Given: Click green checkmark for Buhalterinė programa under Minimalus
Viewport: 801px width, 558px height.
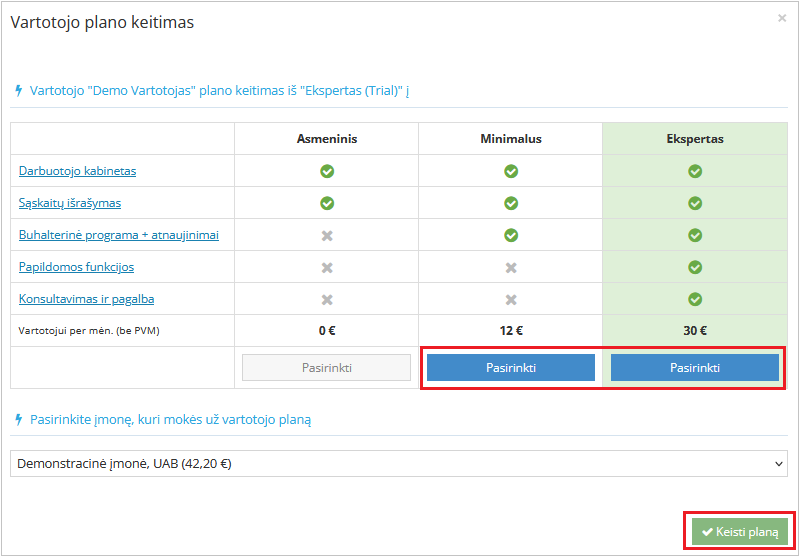Looking at the screenshot, I should [511, 235].
